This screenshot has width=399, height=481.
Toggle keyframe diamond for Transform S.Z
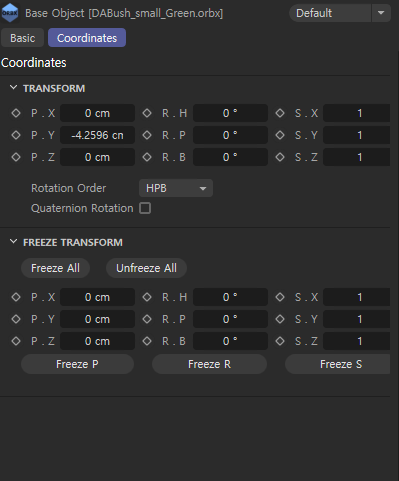tap(280, 157)
